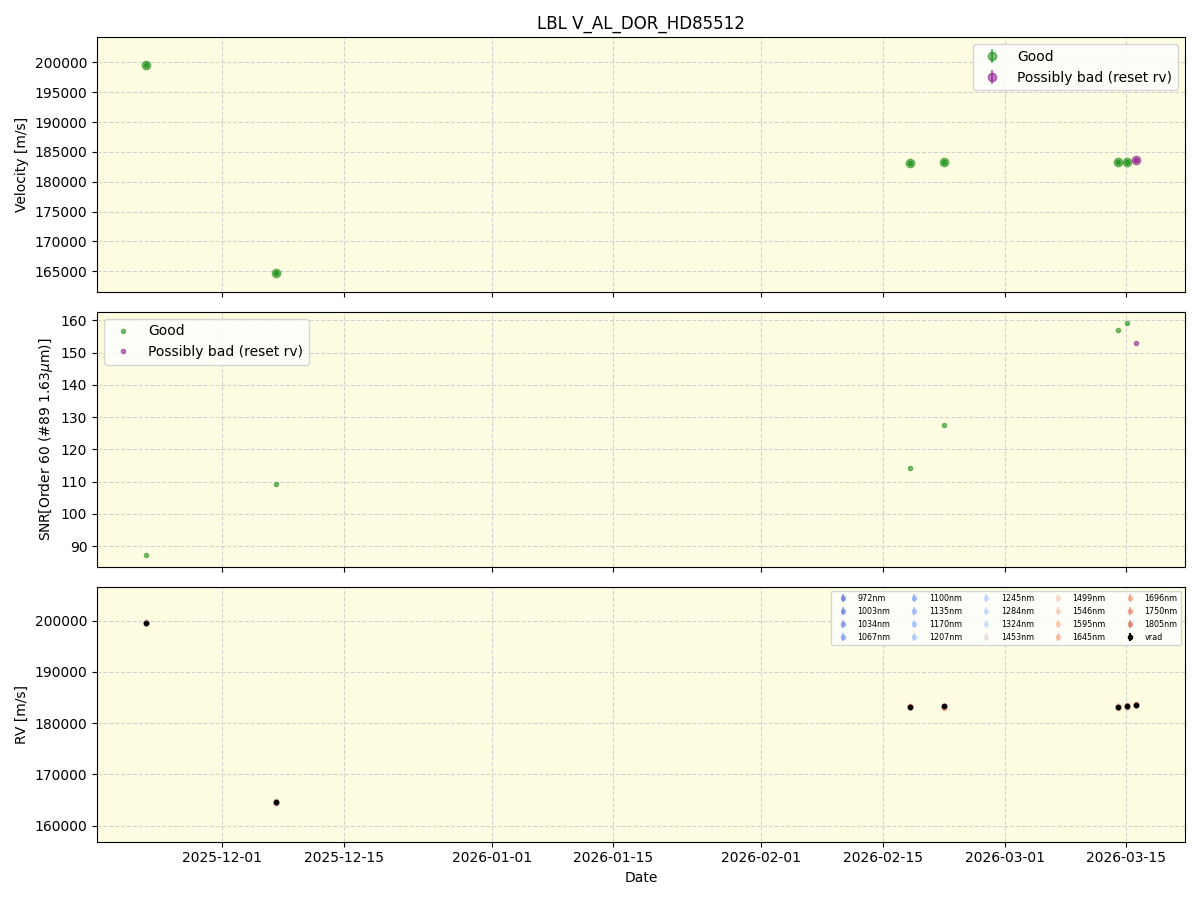Click the 2026-02-15 date tick label
The image size is (1200, 900).
882,857
